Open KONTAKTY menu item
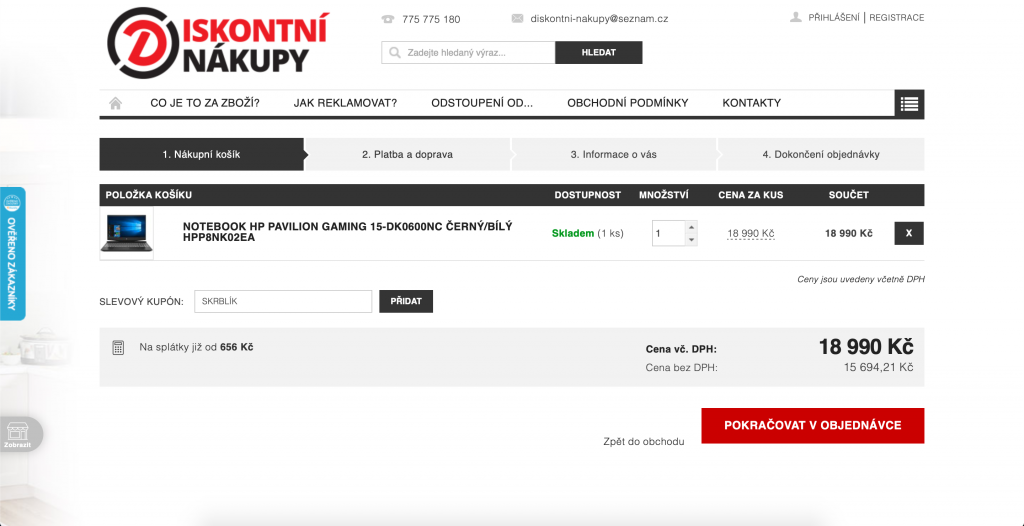Screen dimensions: 1024x526 point(752,103)
